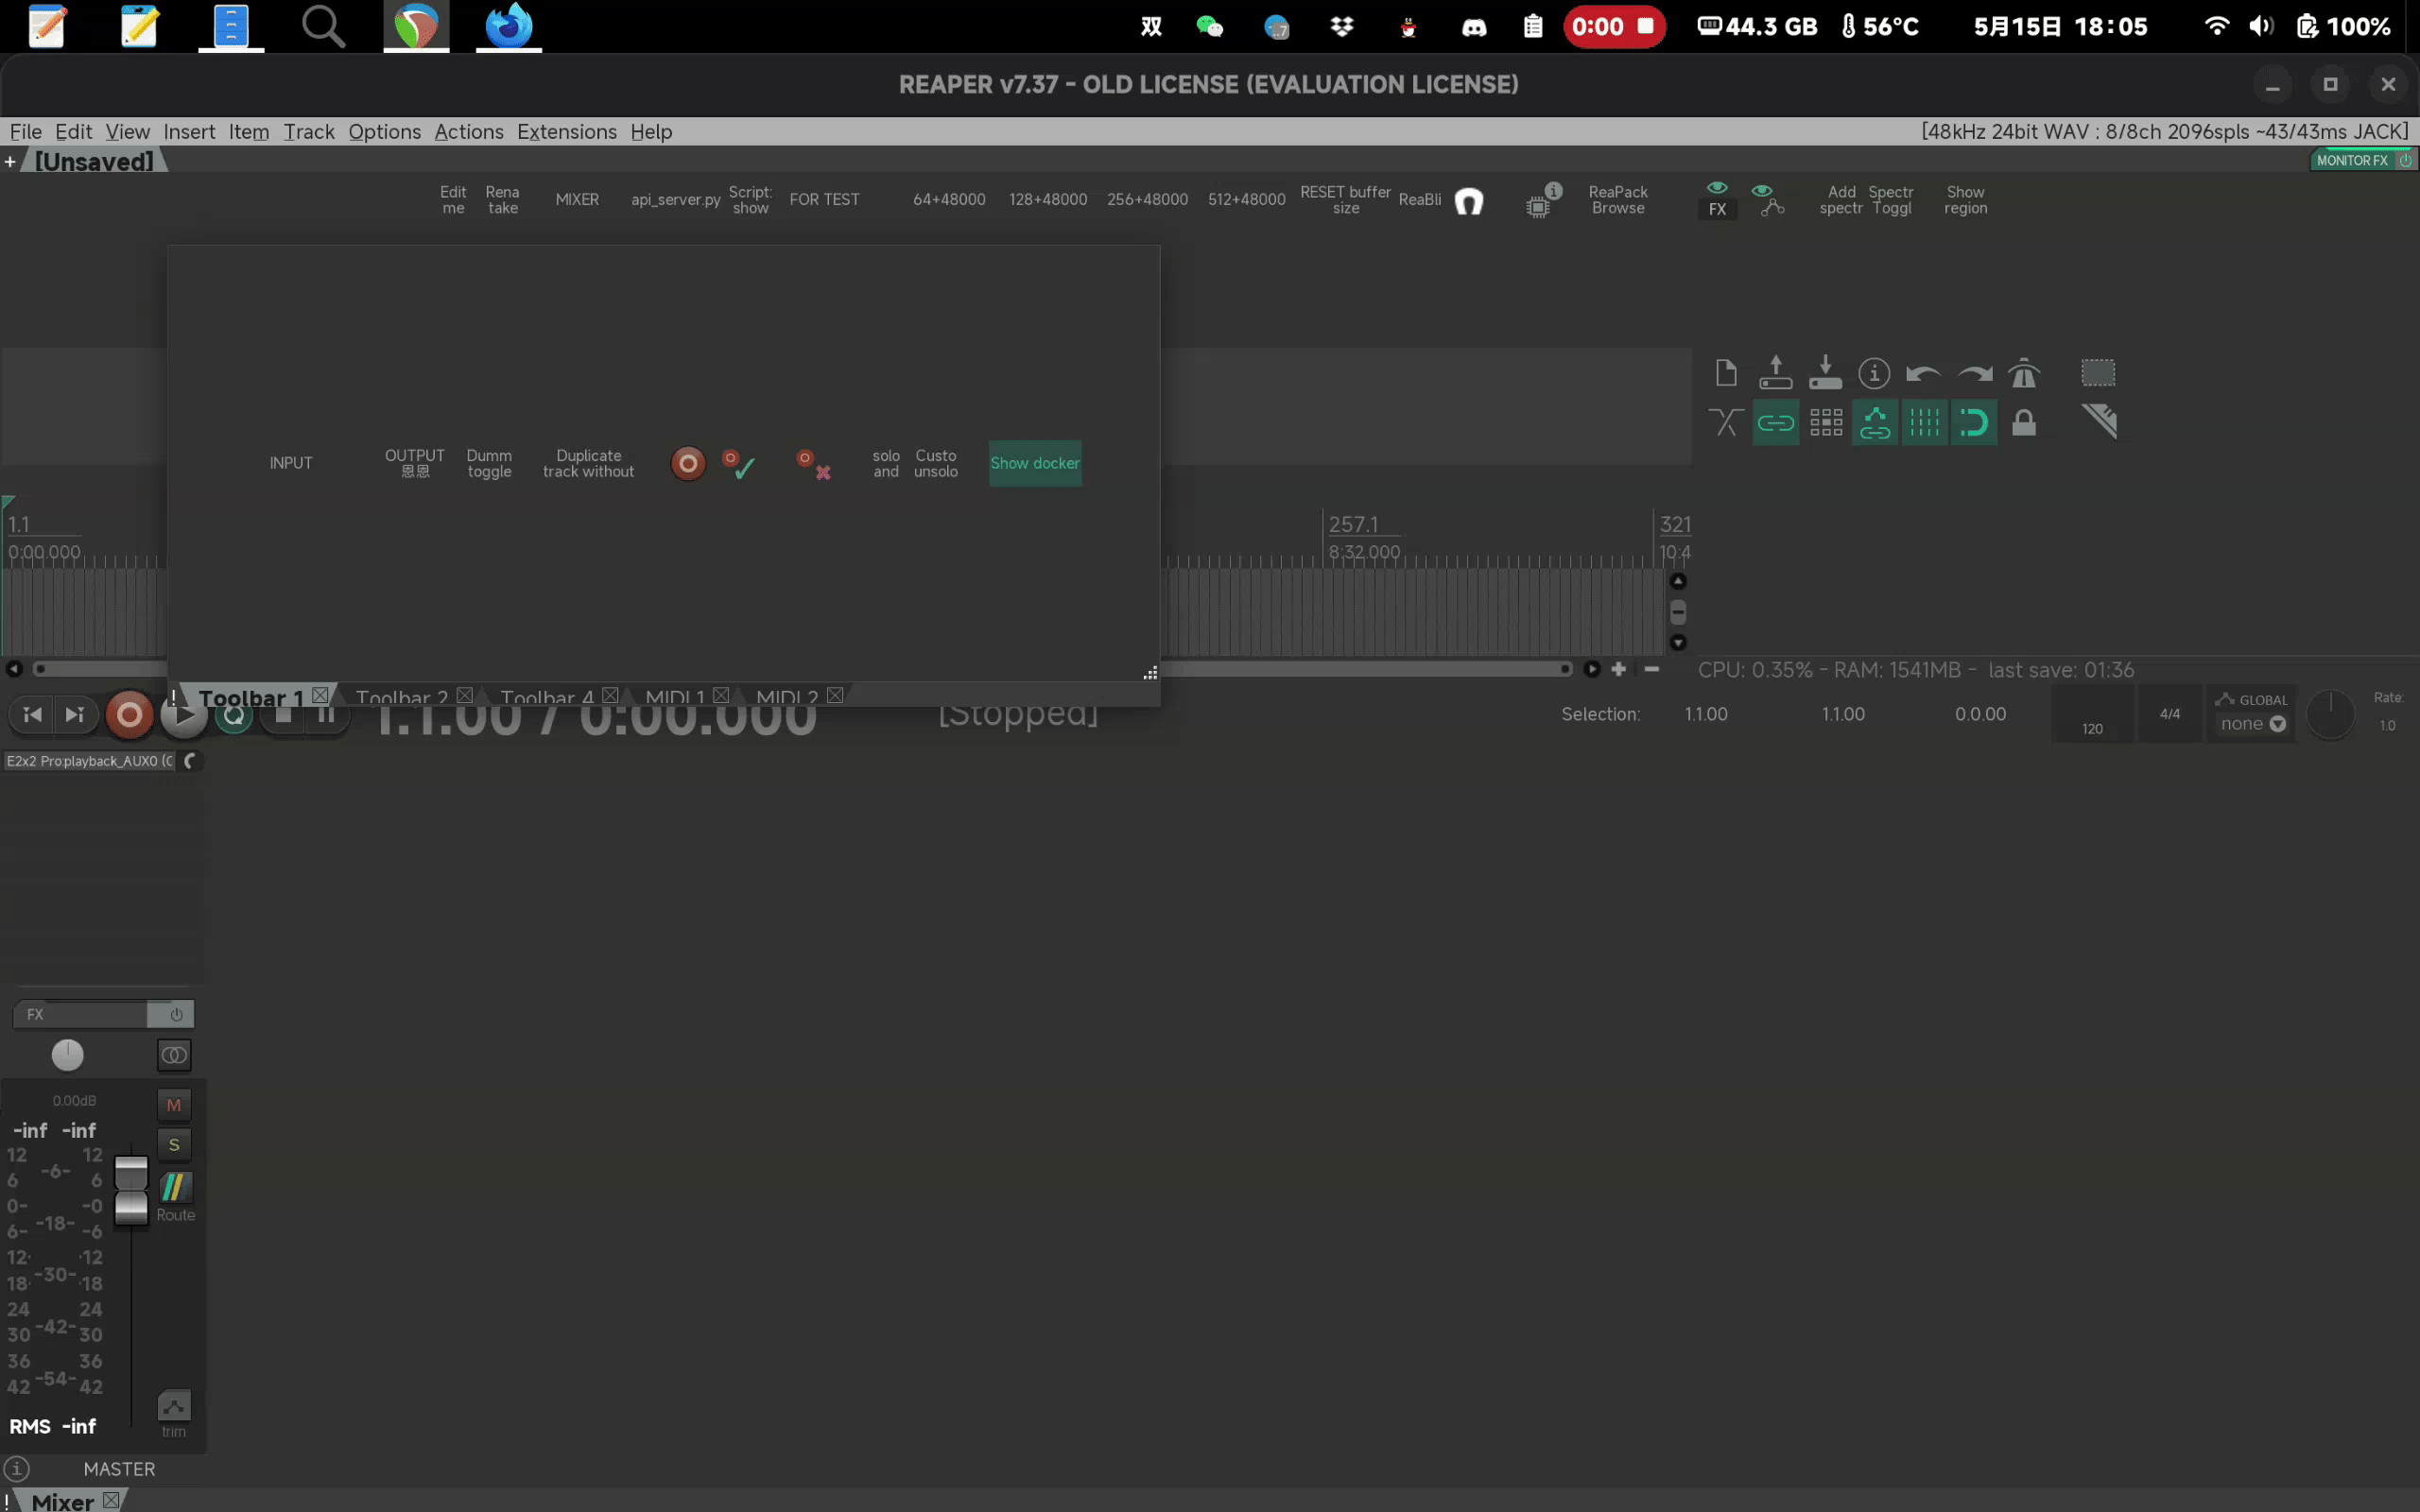2420x1512 pixels.
Task: Click the MIXER toolbar button
Action: click(x=577, y=200)
